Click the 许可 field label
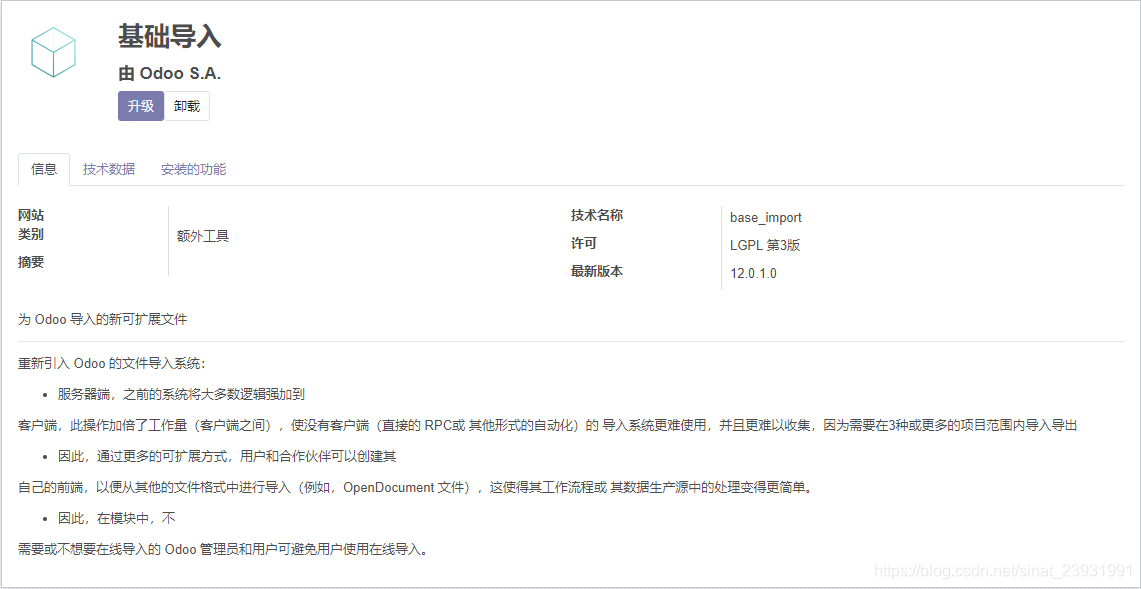The width and height of the screenshot is (1141, 589). click(x=584, y=243)
